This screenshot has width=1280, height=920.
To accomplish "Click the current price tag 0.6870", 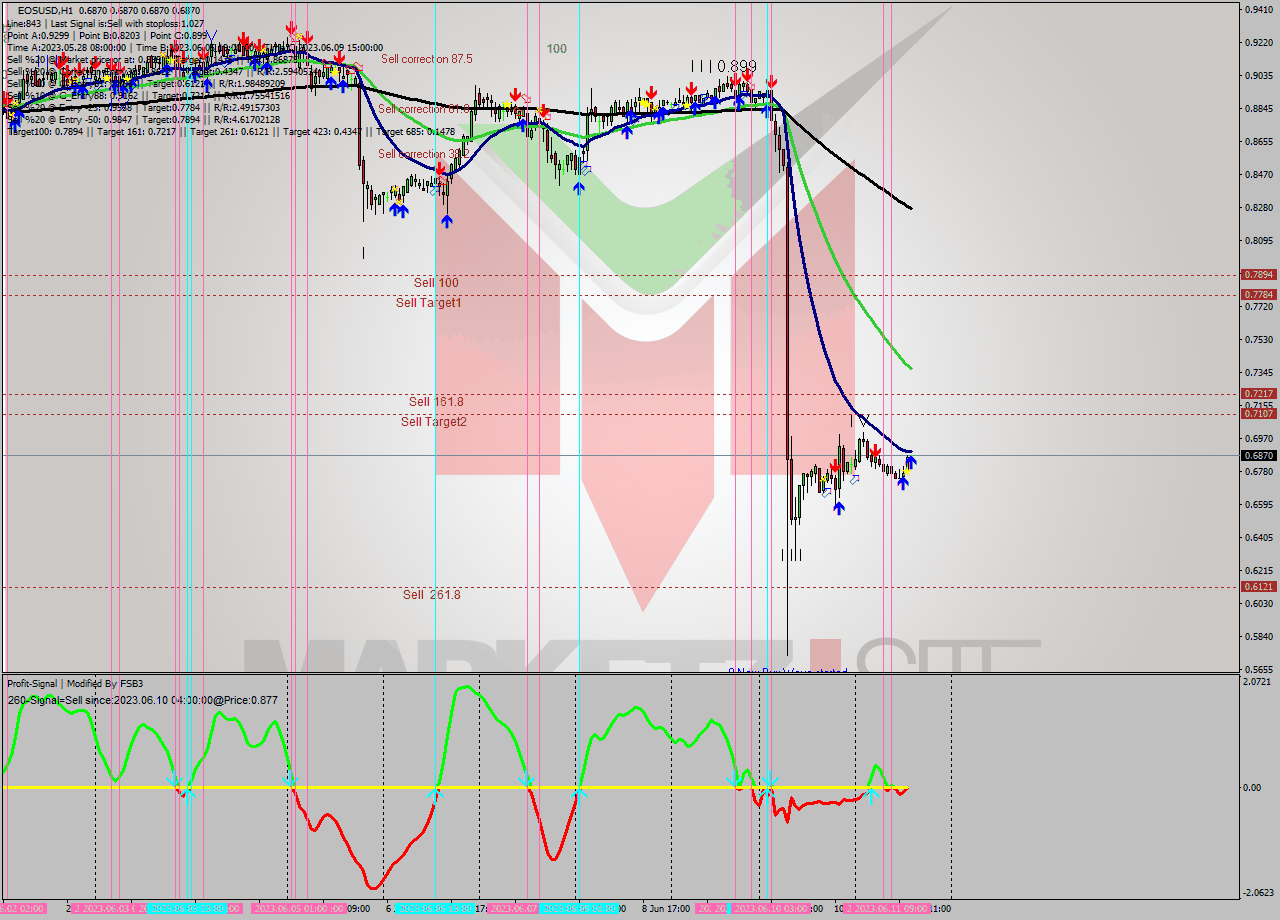I will click(x=1258, y=455).
